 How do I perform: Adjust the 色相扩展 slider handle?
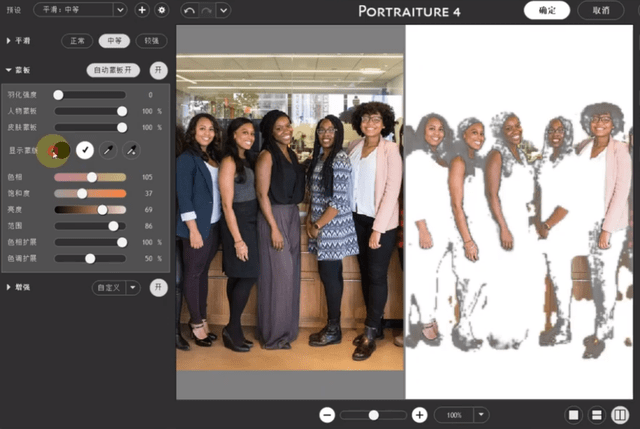pos(122,242)
